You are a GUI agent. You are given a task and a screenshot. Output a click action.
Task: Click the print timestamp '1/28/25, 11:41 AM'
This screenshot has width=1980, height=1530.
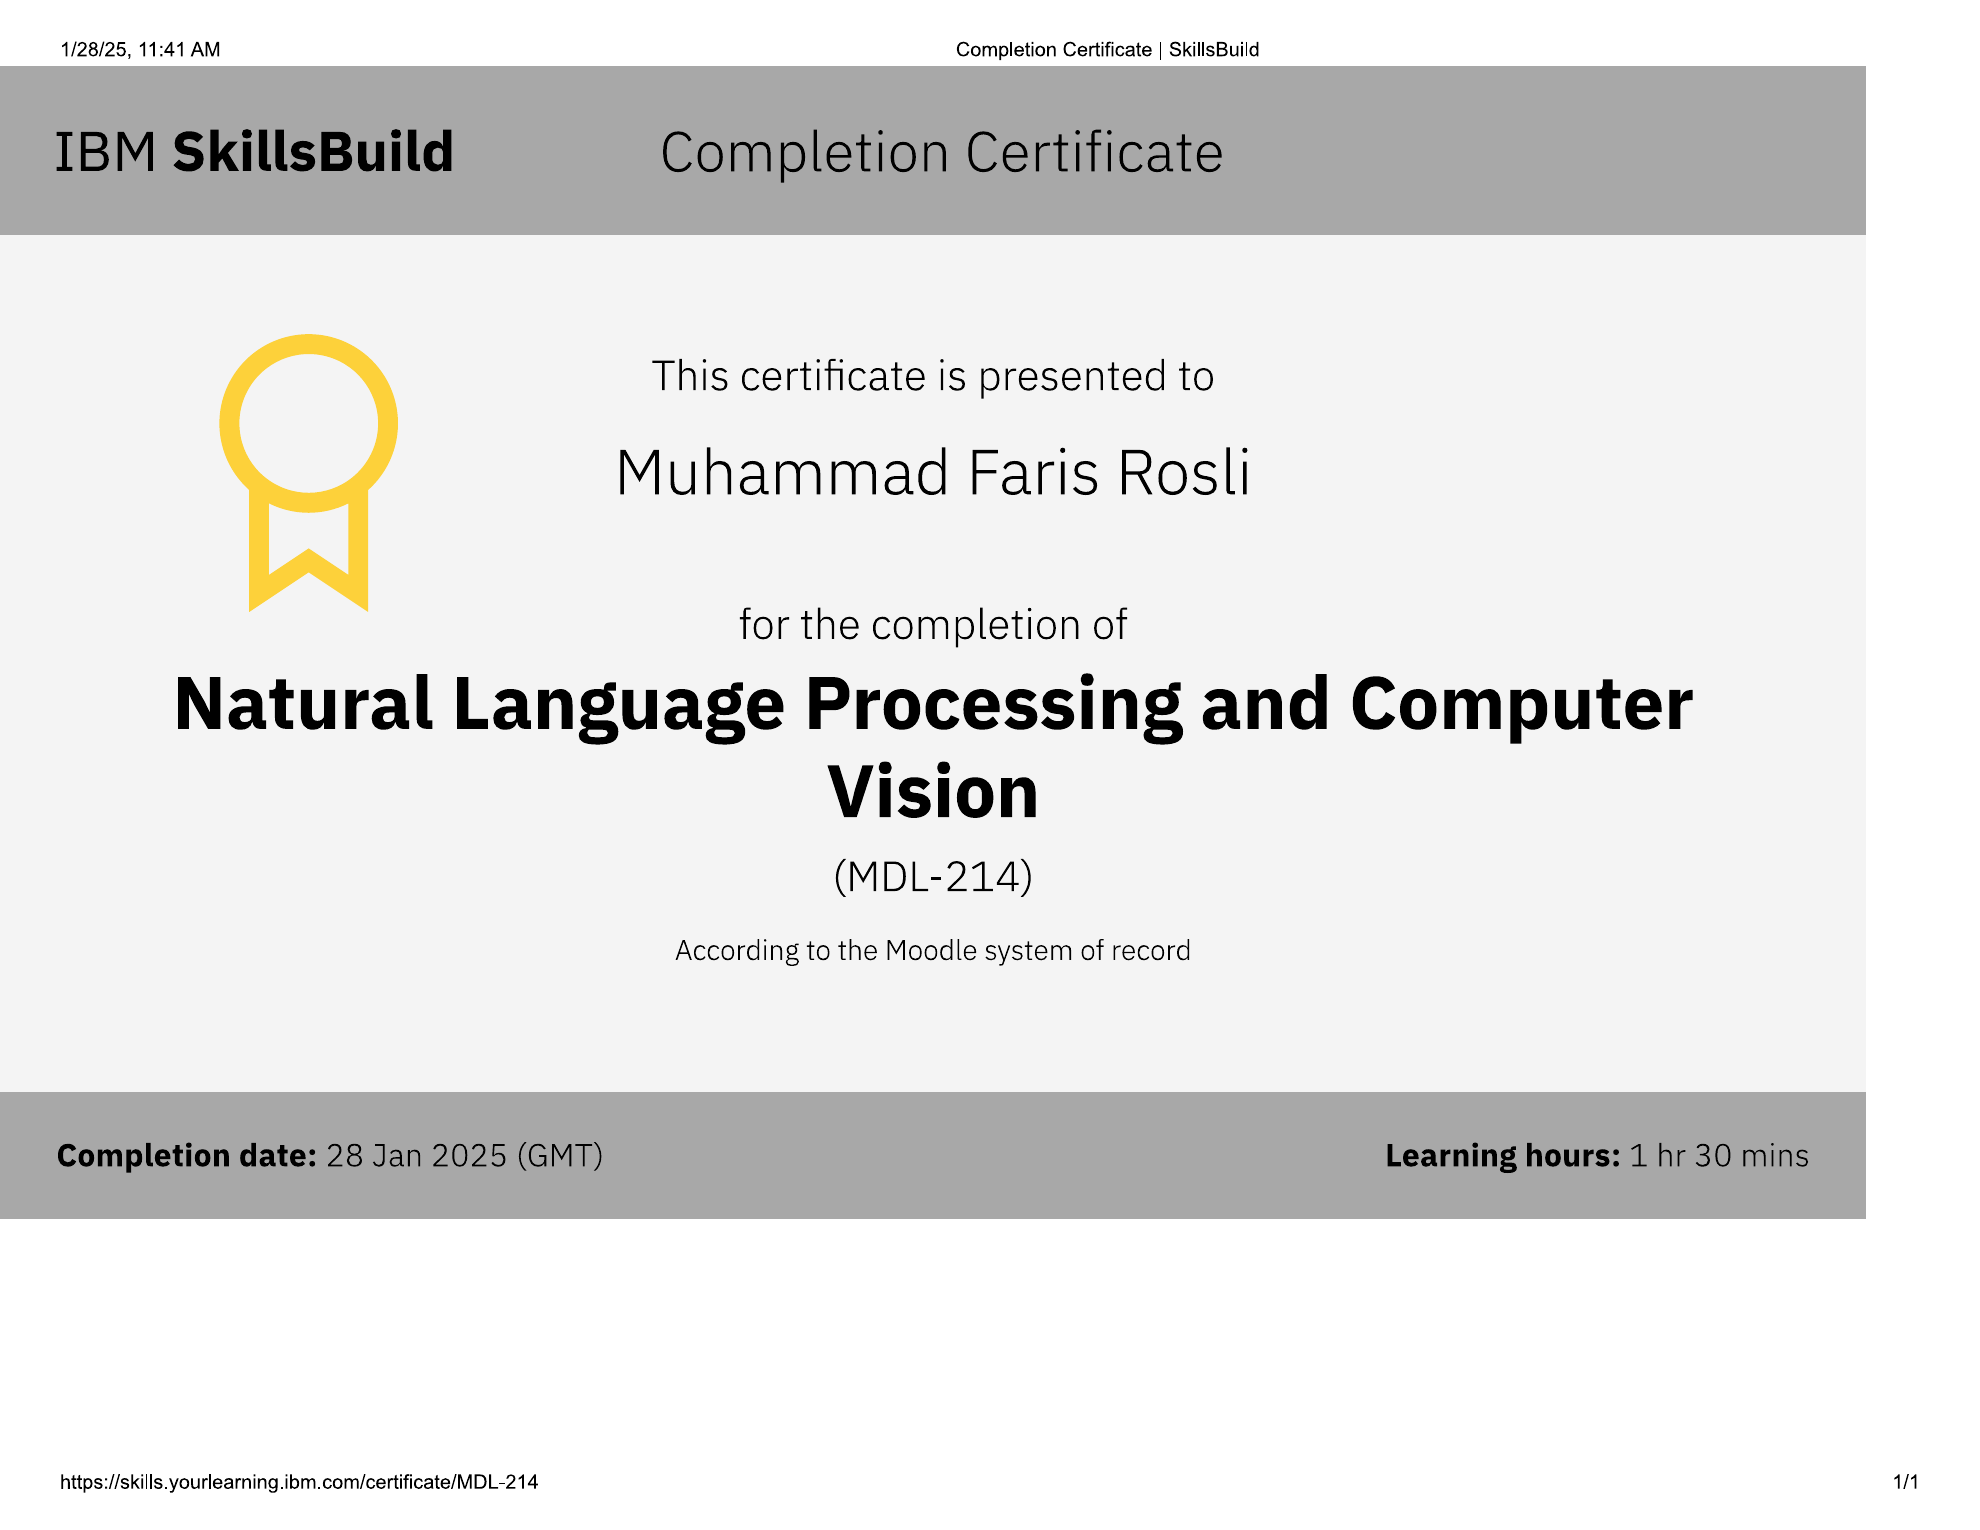[140, 50]
